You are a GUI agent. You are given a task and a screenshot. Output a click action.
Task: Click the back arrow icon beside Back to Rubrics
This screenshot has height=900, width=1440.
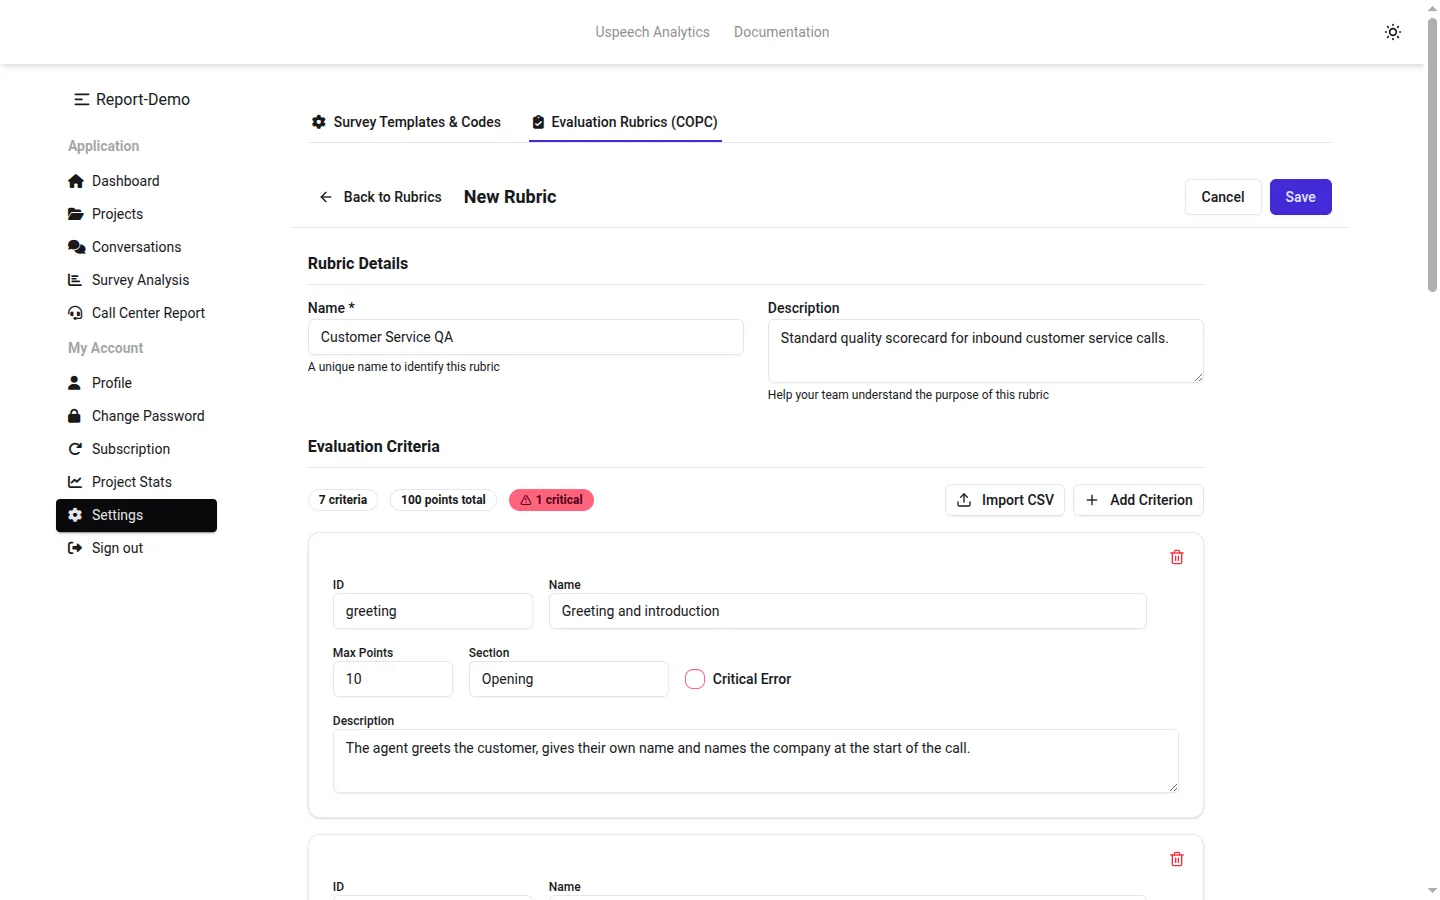pyautogui.click(x=326, y=197)
